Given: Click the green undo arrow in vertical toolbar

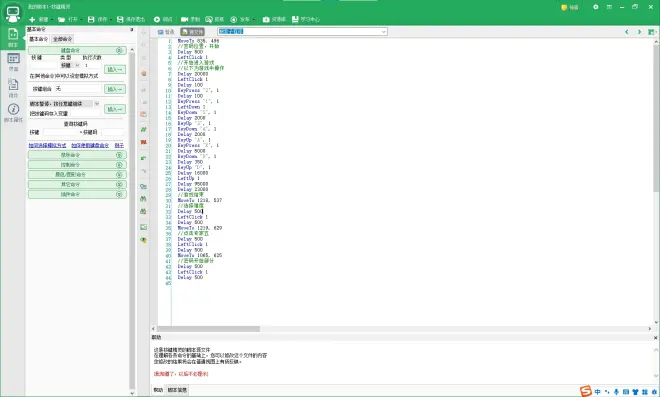Looking at the screenshot, I should pyautogui.click(x=144, y=158).
